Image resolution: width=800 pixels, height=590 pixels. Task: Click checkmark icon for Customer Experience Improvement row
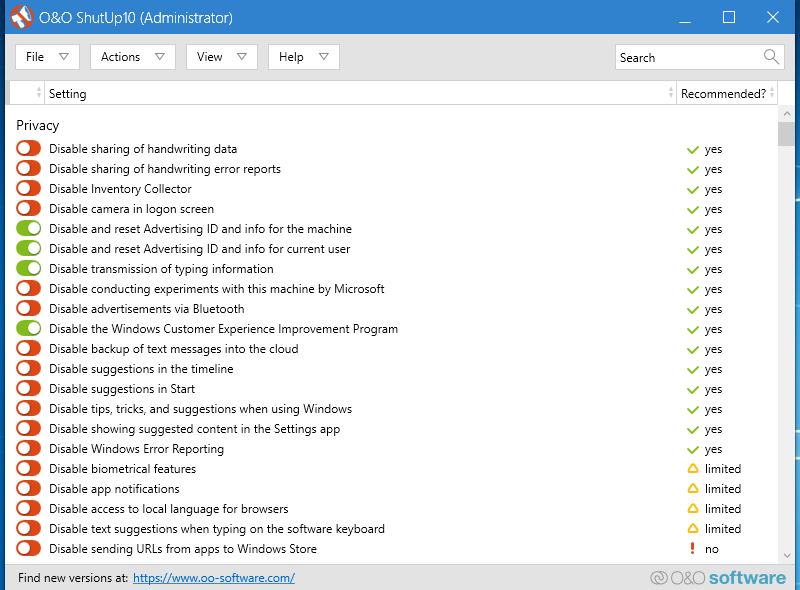[x=692, y=330]
